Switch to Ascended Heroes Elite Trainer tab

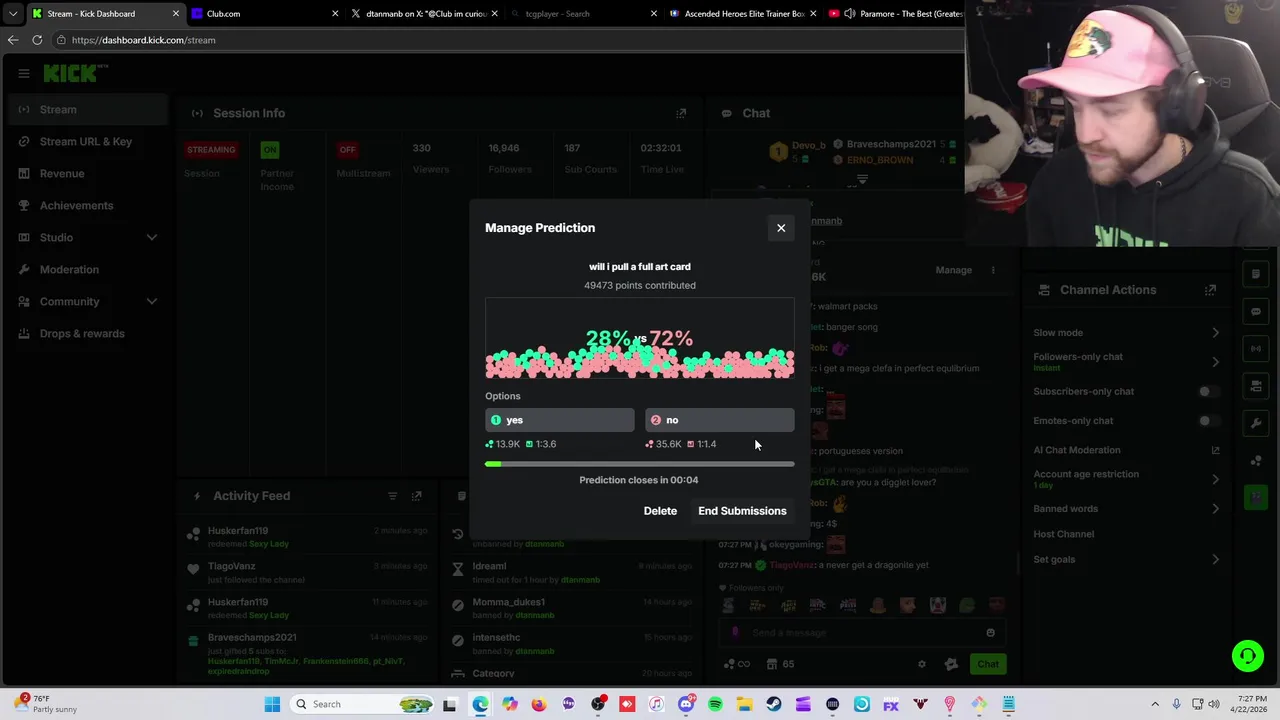[x=744, y=14]
